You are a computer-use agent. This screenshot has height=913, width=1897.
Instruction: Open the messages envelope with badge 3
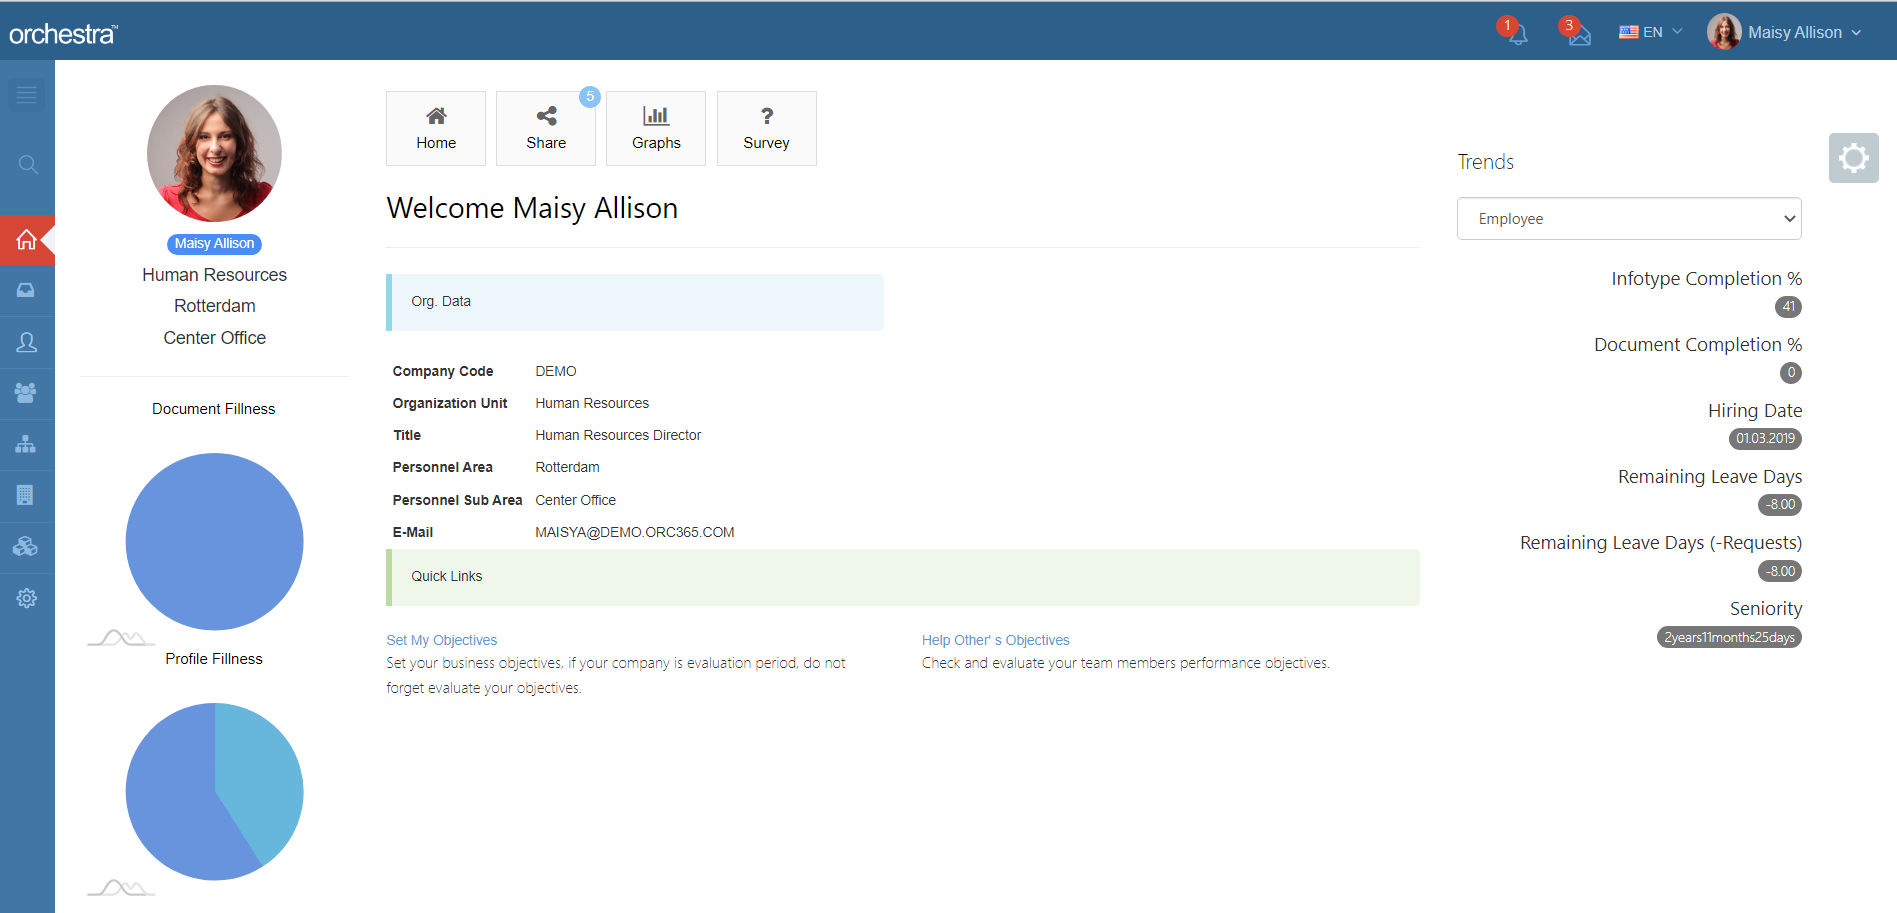pyautogui.click(x=1582, y=33)
